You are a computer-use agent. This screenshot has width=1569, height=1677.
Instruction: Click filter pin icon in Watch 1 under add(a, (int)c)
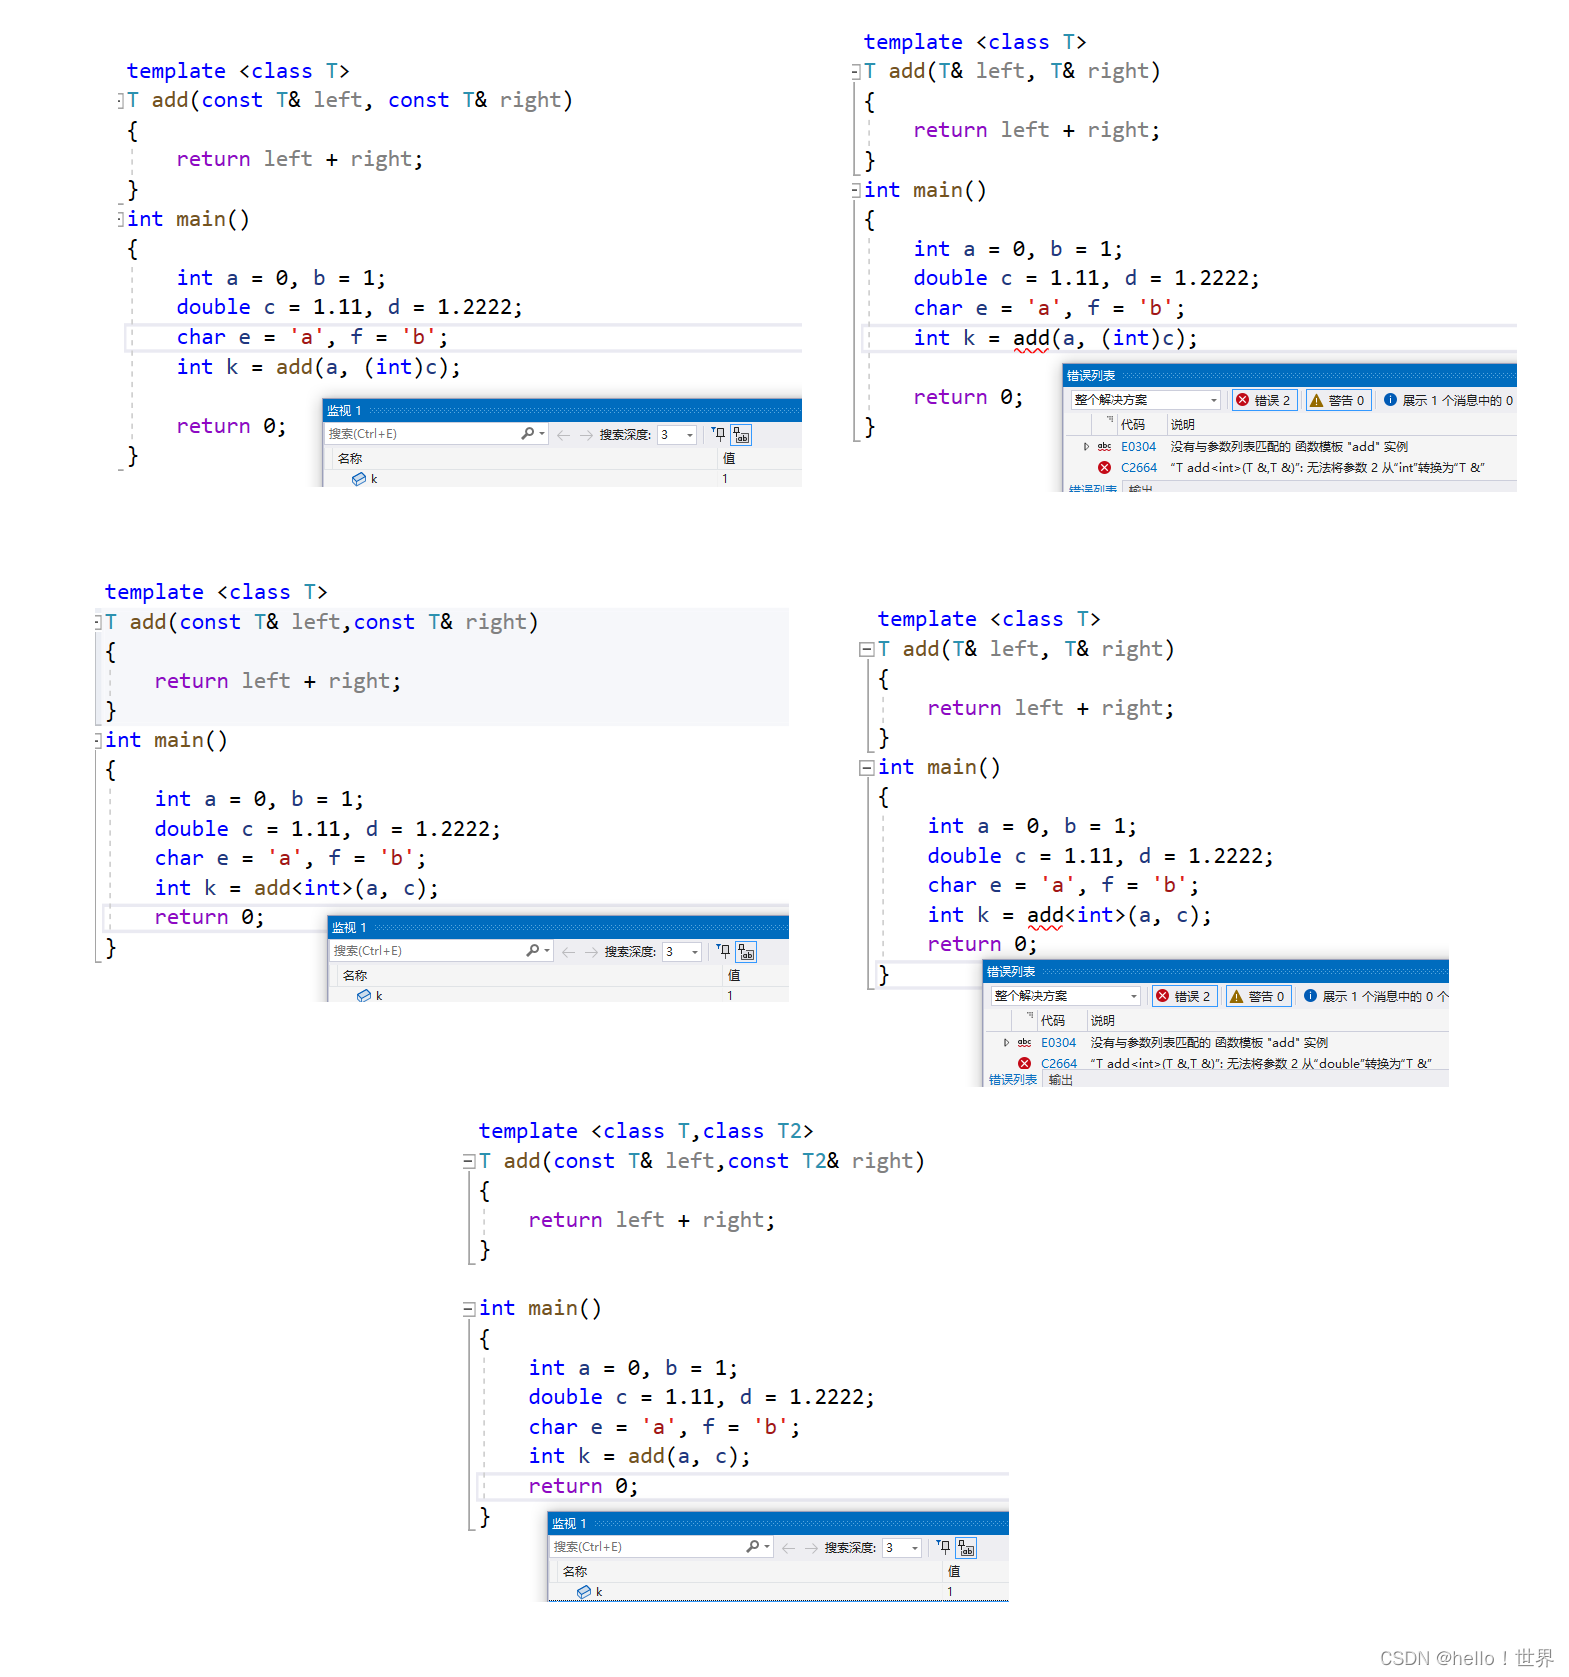click(718, 434)
